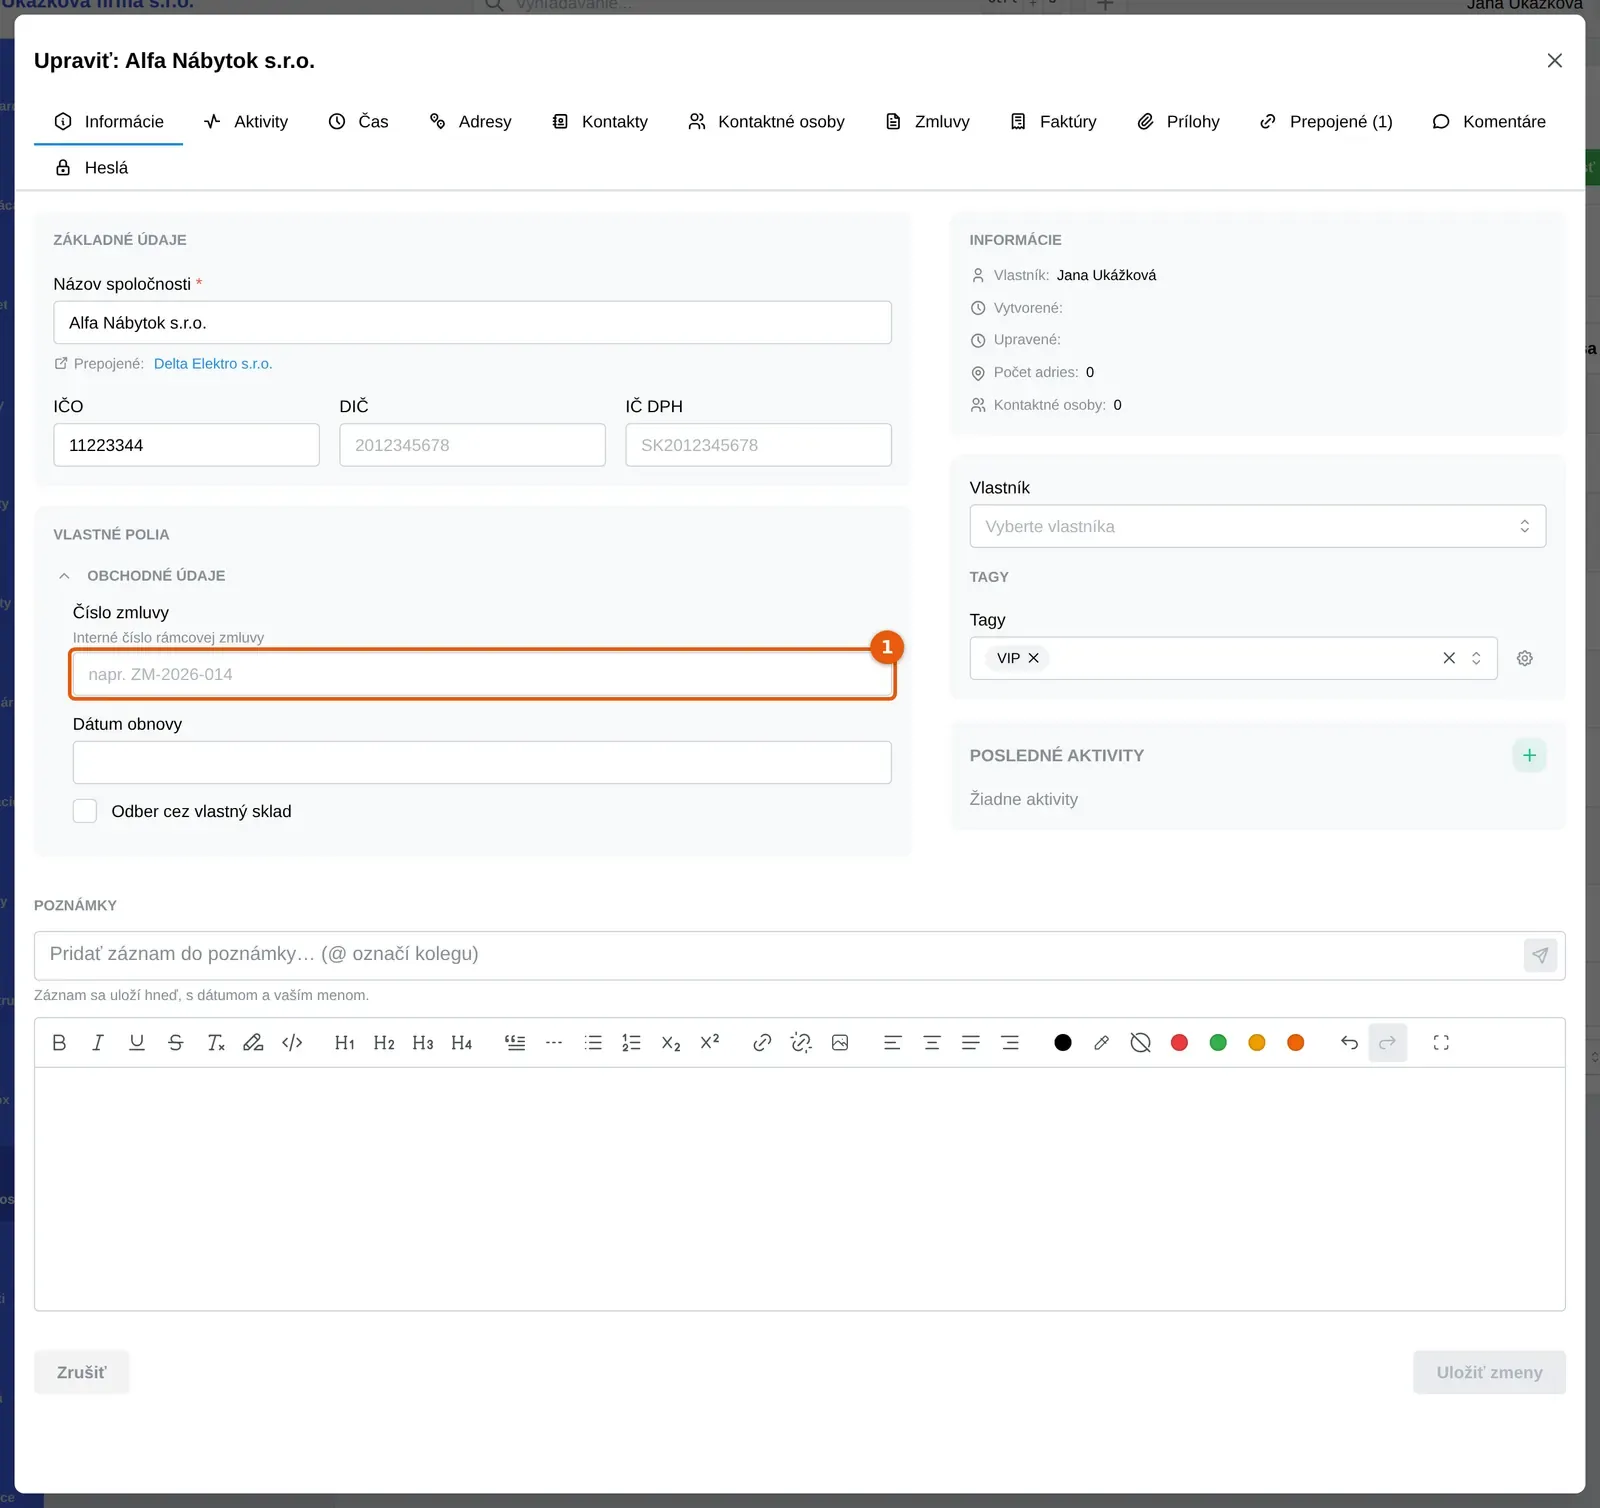Insert a bulleted list

tap(593, 1043)
